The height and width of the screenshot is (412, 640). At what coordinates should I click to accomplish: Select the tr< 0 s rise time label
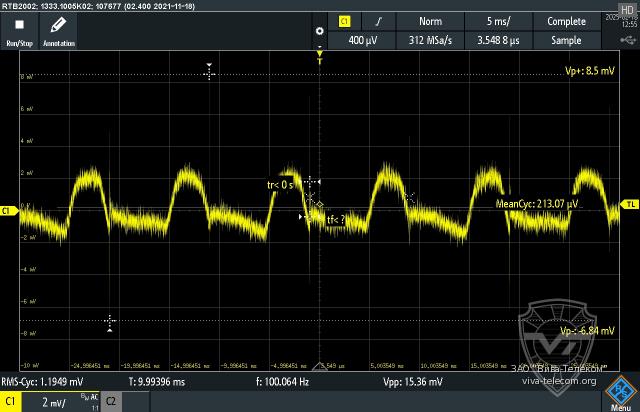pyautogui.click(x=280, y=185)
